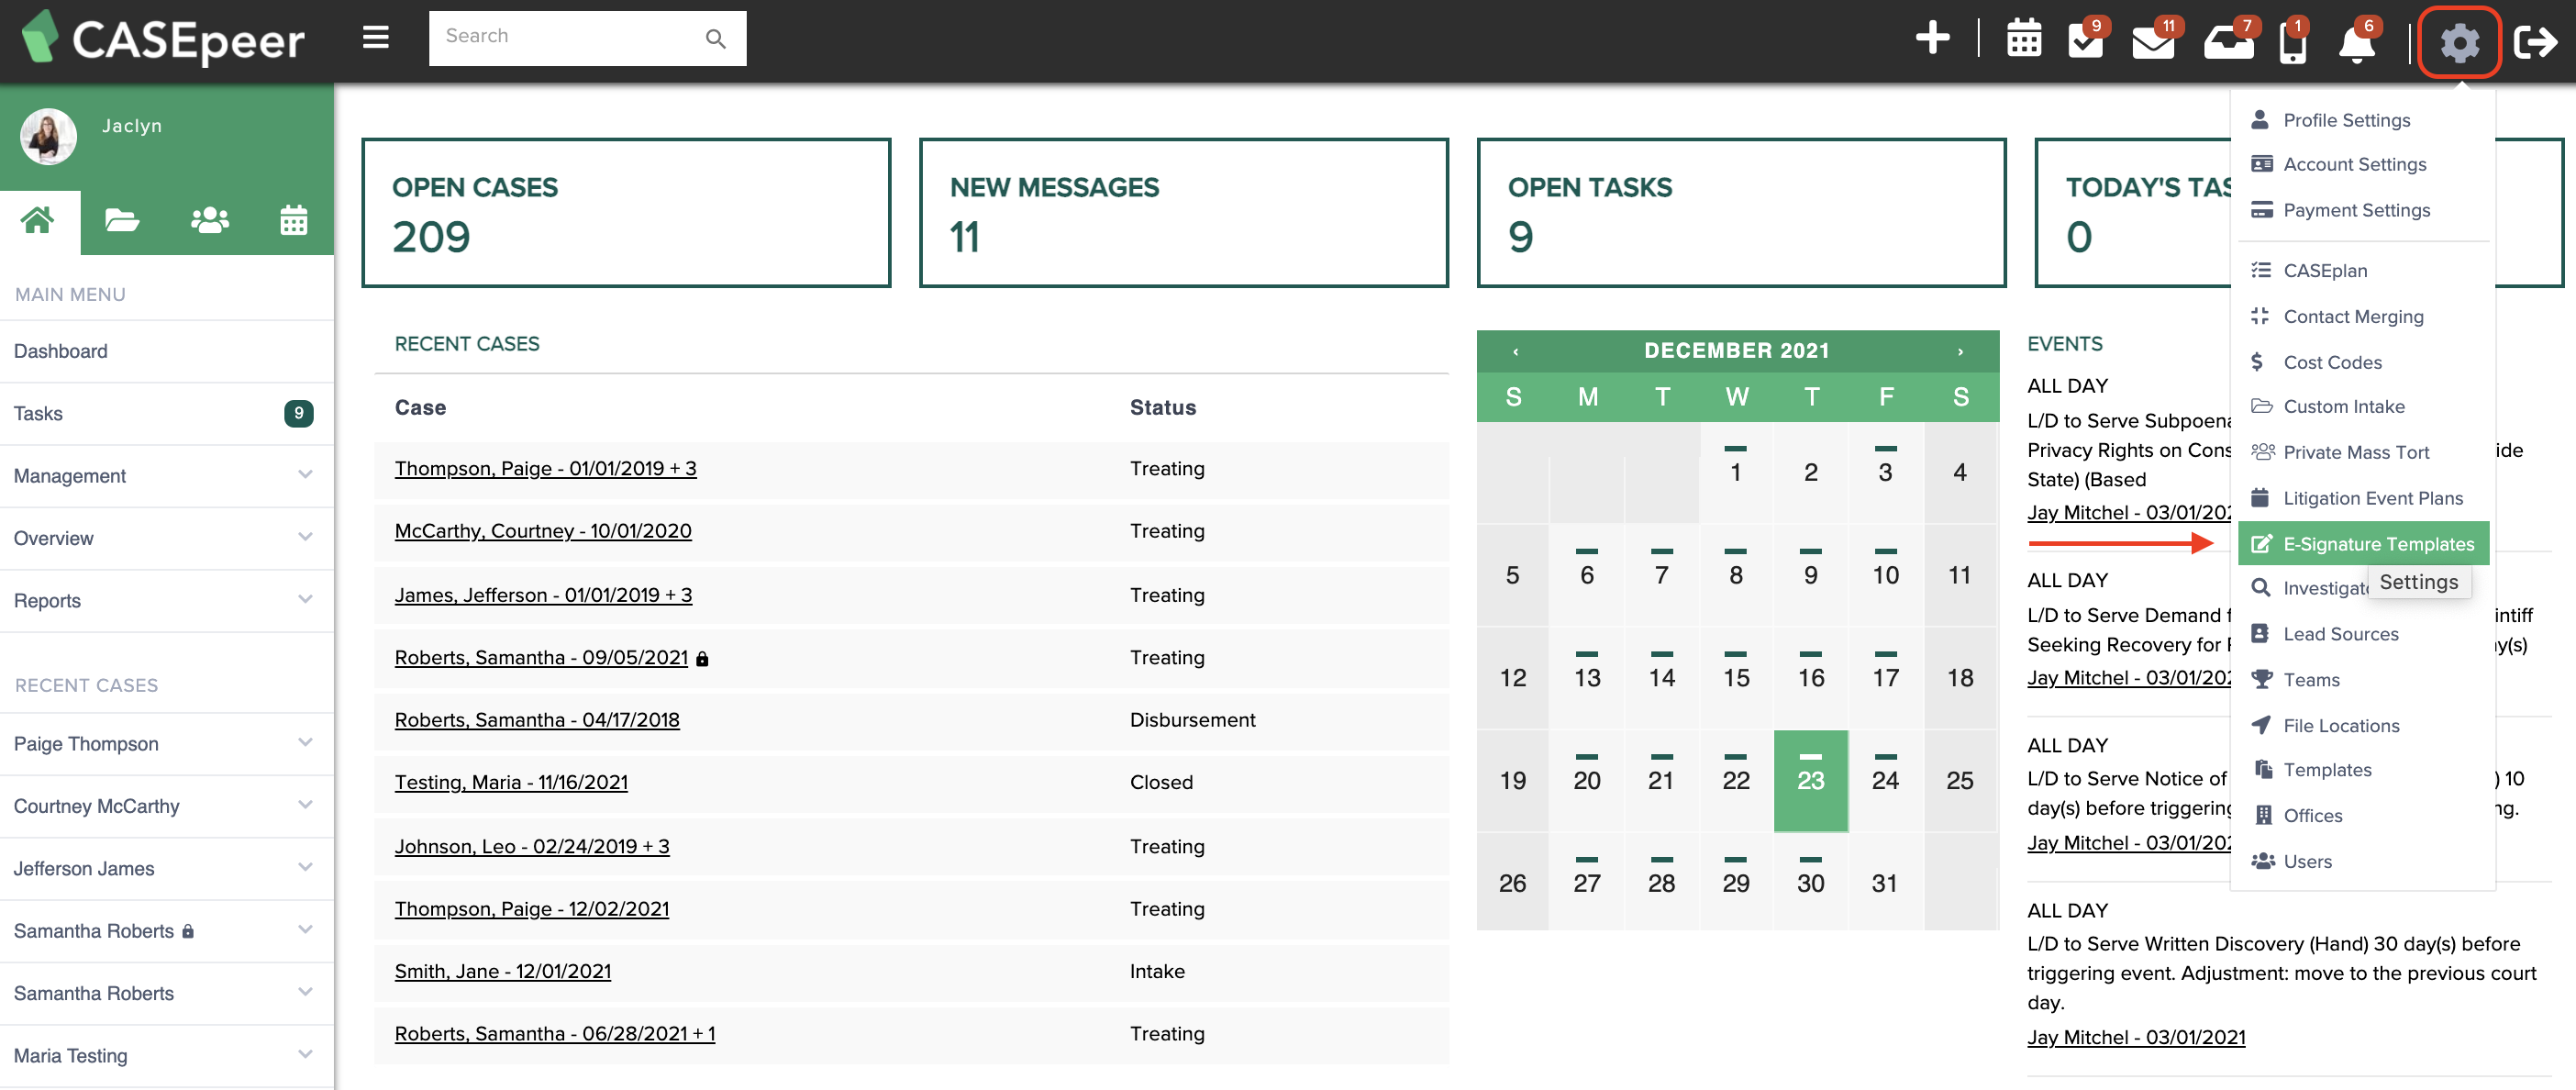This screenshot has height=1090, width=2576.
Task: Open case Thompson, Paige - 01/01/2019 + 3
Action: (545, 468)
